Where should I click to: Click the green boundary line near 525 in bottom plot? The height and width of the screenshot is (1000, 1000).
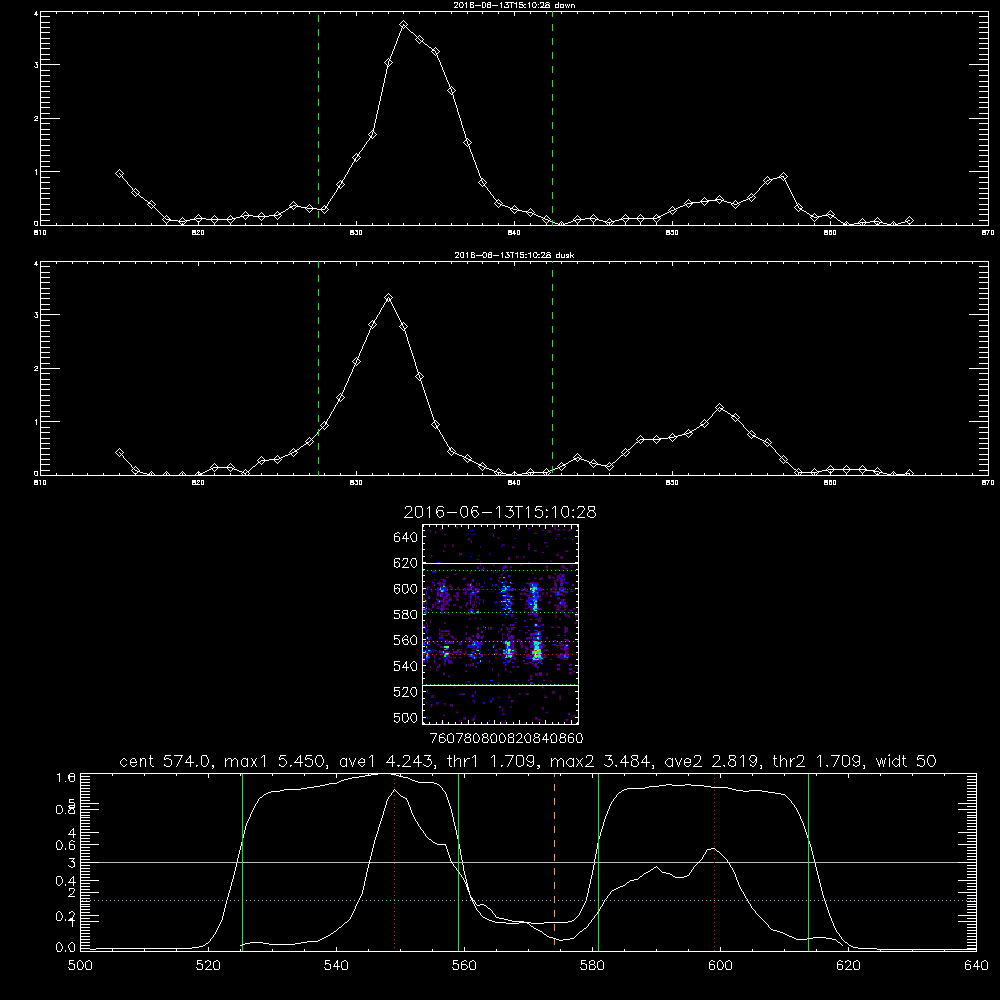point(242,861)
